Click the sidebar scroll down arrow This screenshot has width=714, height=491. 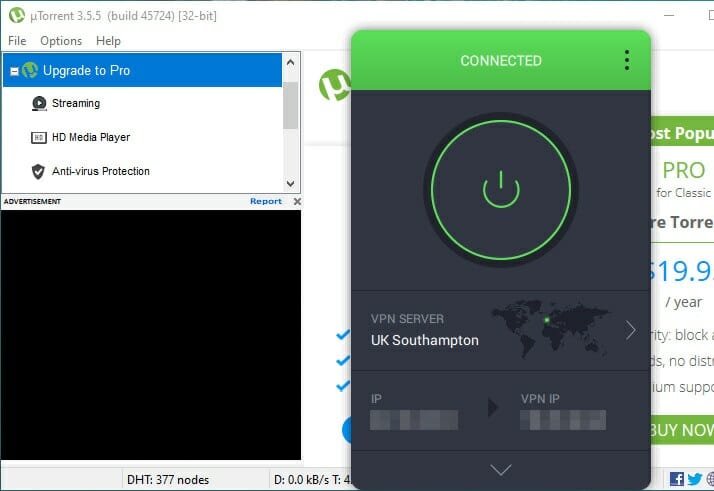coord(291,184)
